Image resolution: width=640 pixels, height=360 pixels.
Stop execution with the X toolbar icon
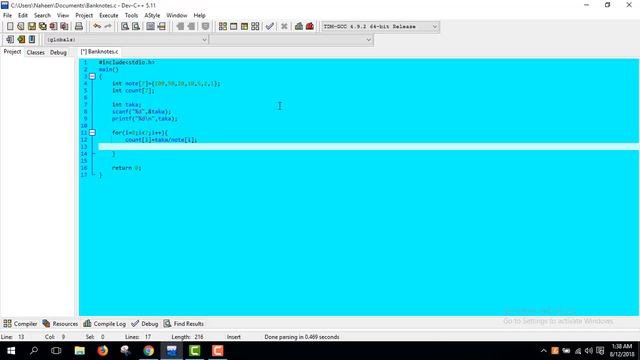[x=284, y=27]
